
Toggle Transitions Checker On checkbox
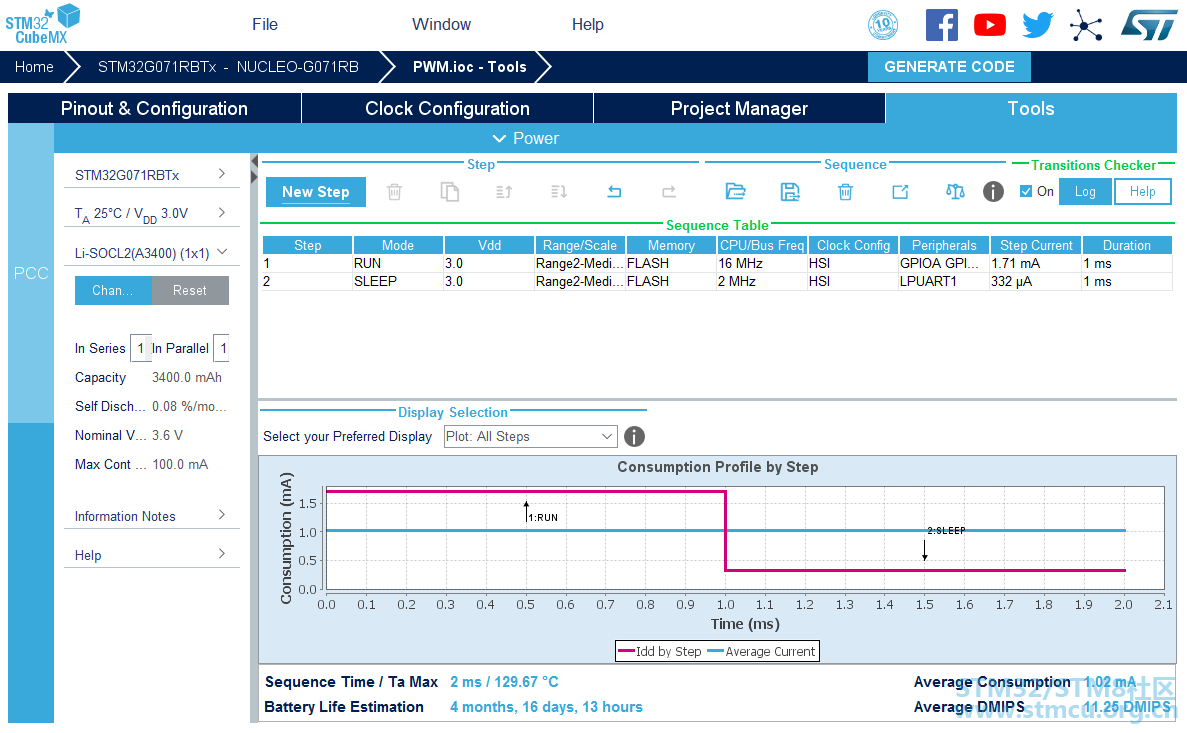point(1026,192)
